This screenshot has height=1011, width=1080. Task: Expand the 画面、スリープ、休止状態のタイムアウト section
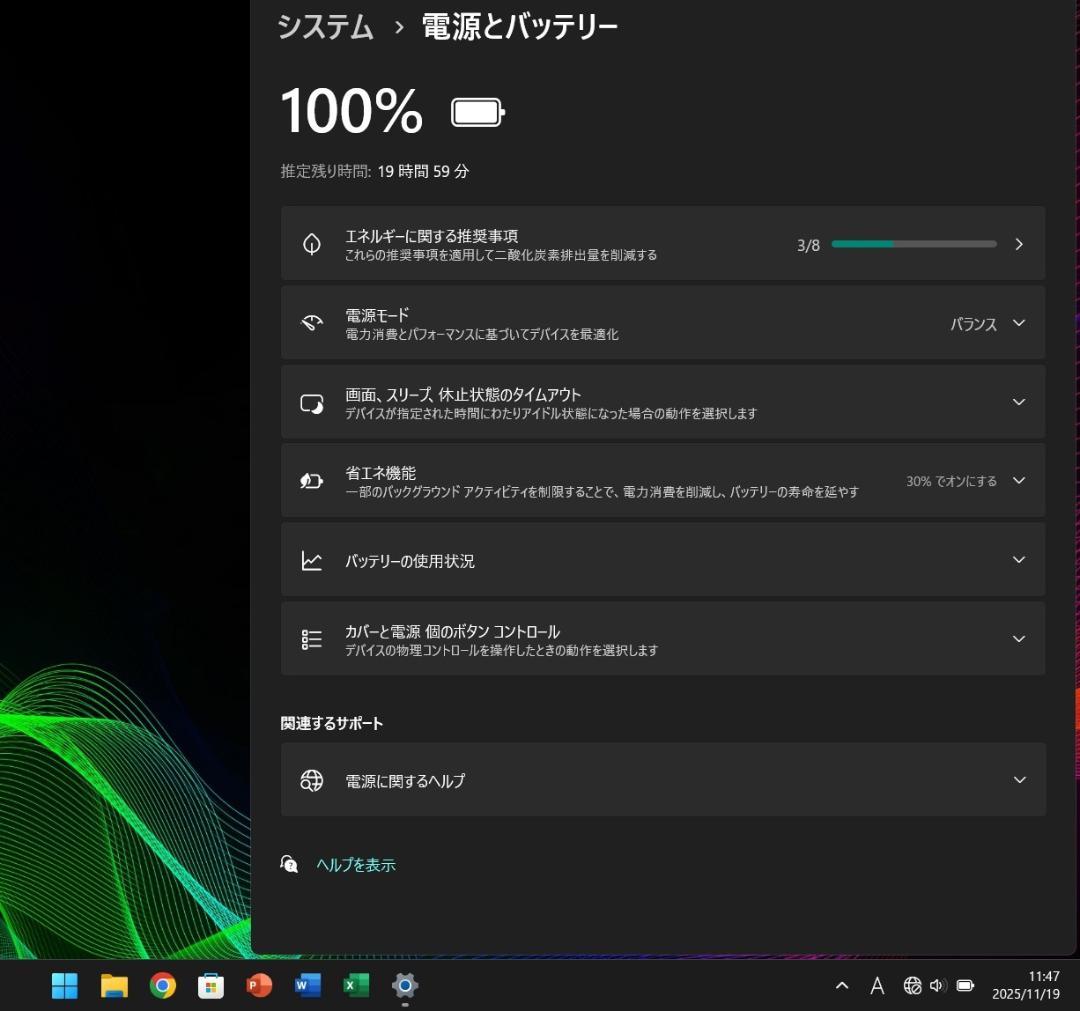[1018, 402]
